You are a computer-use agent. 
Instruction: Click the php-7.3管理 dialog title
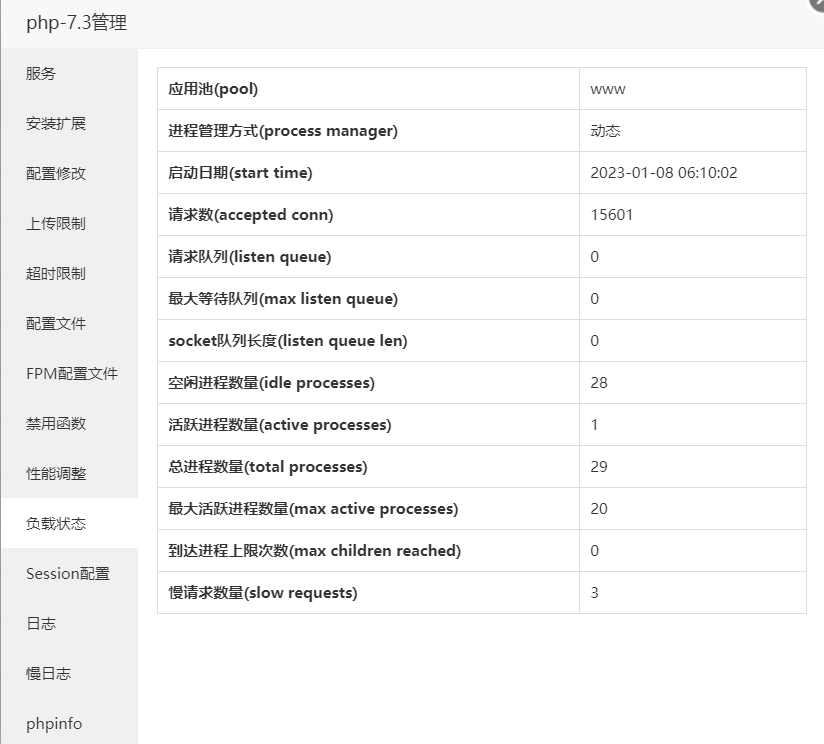pos(77,23)
